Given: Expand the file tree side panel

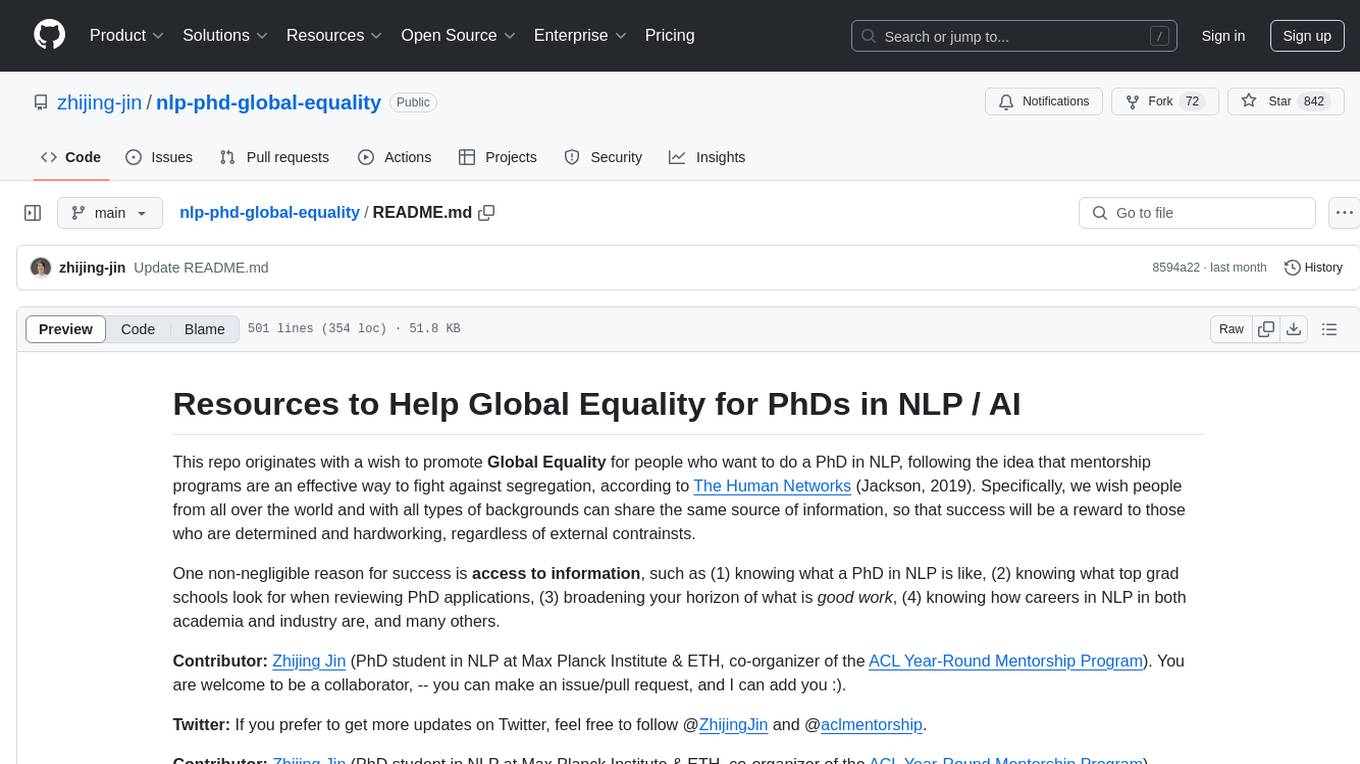Looking at the screenshot, I should click(33, 213).
